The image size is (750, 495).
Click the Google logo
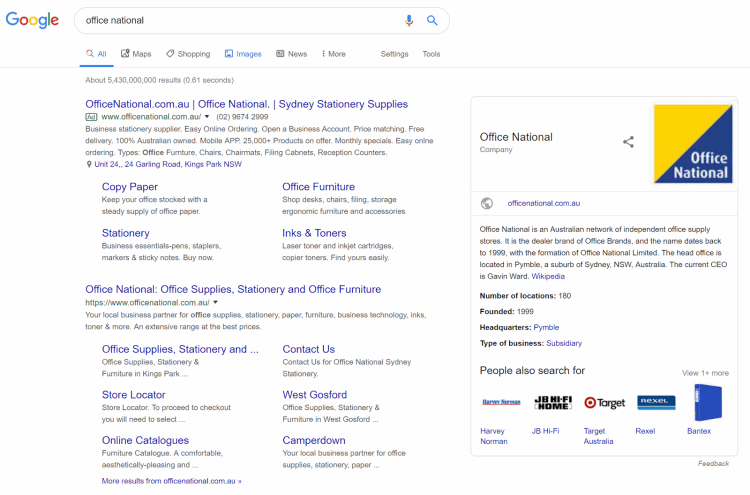point(32,20)
